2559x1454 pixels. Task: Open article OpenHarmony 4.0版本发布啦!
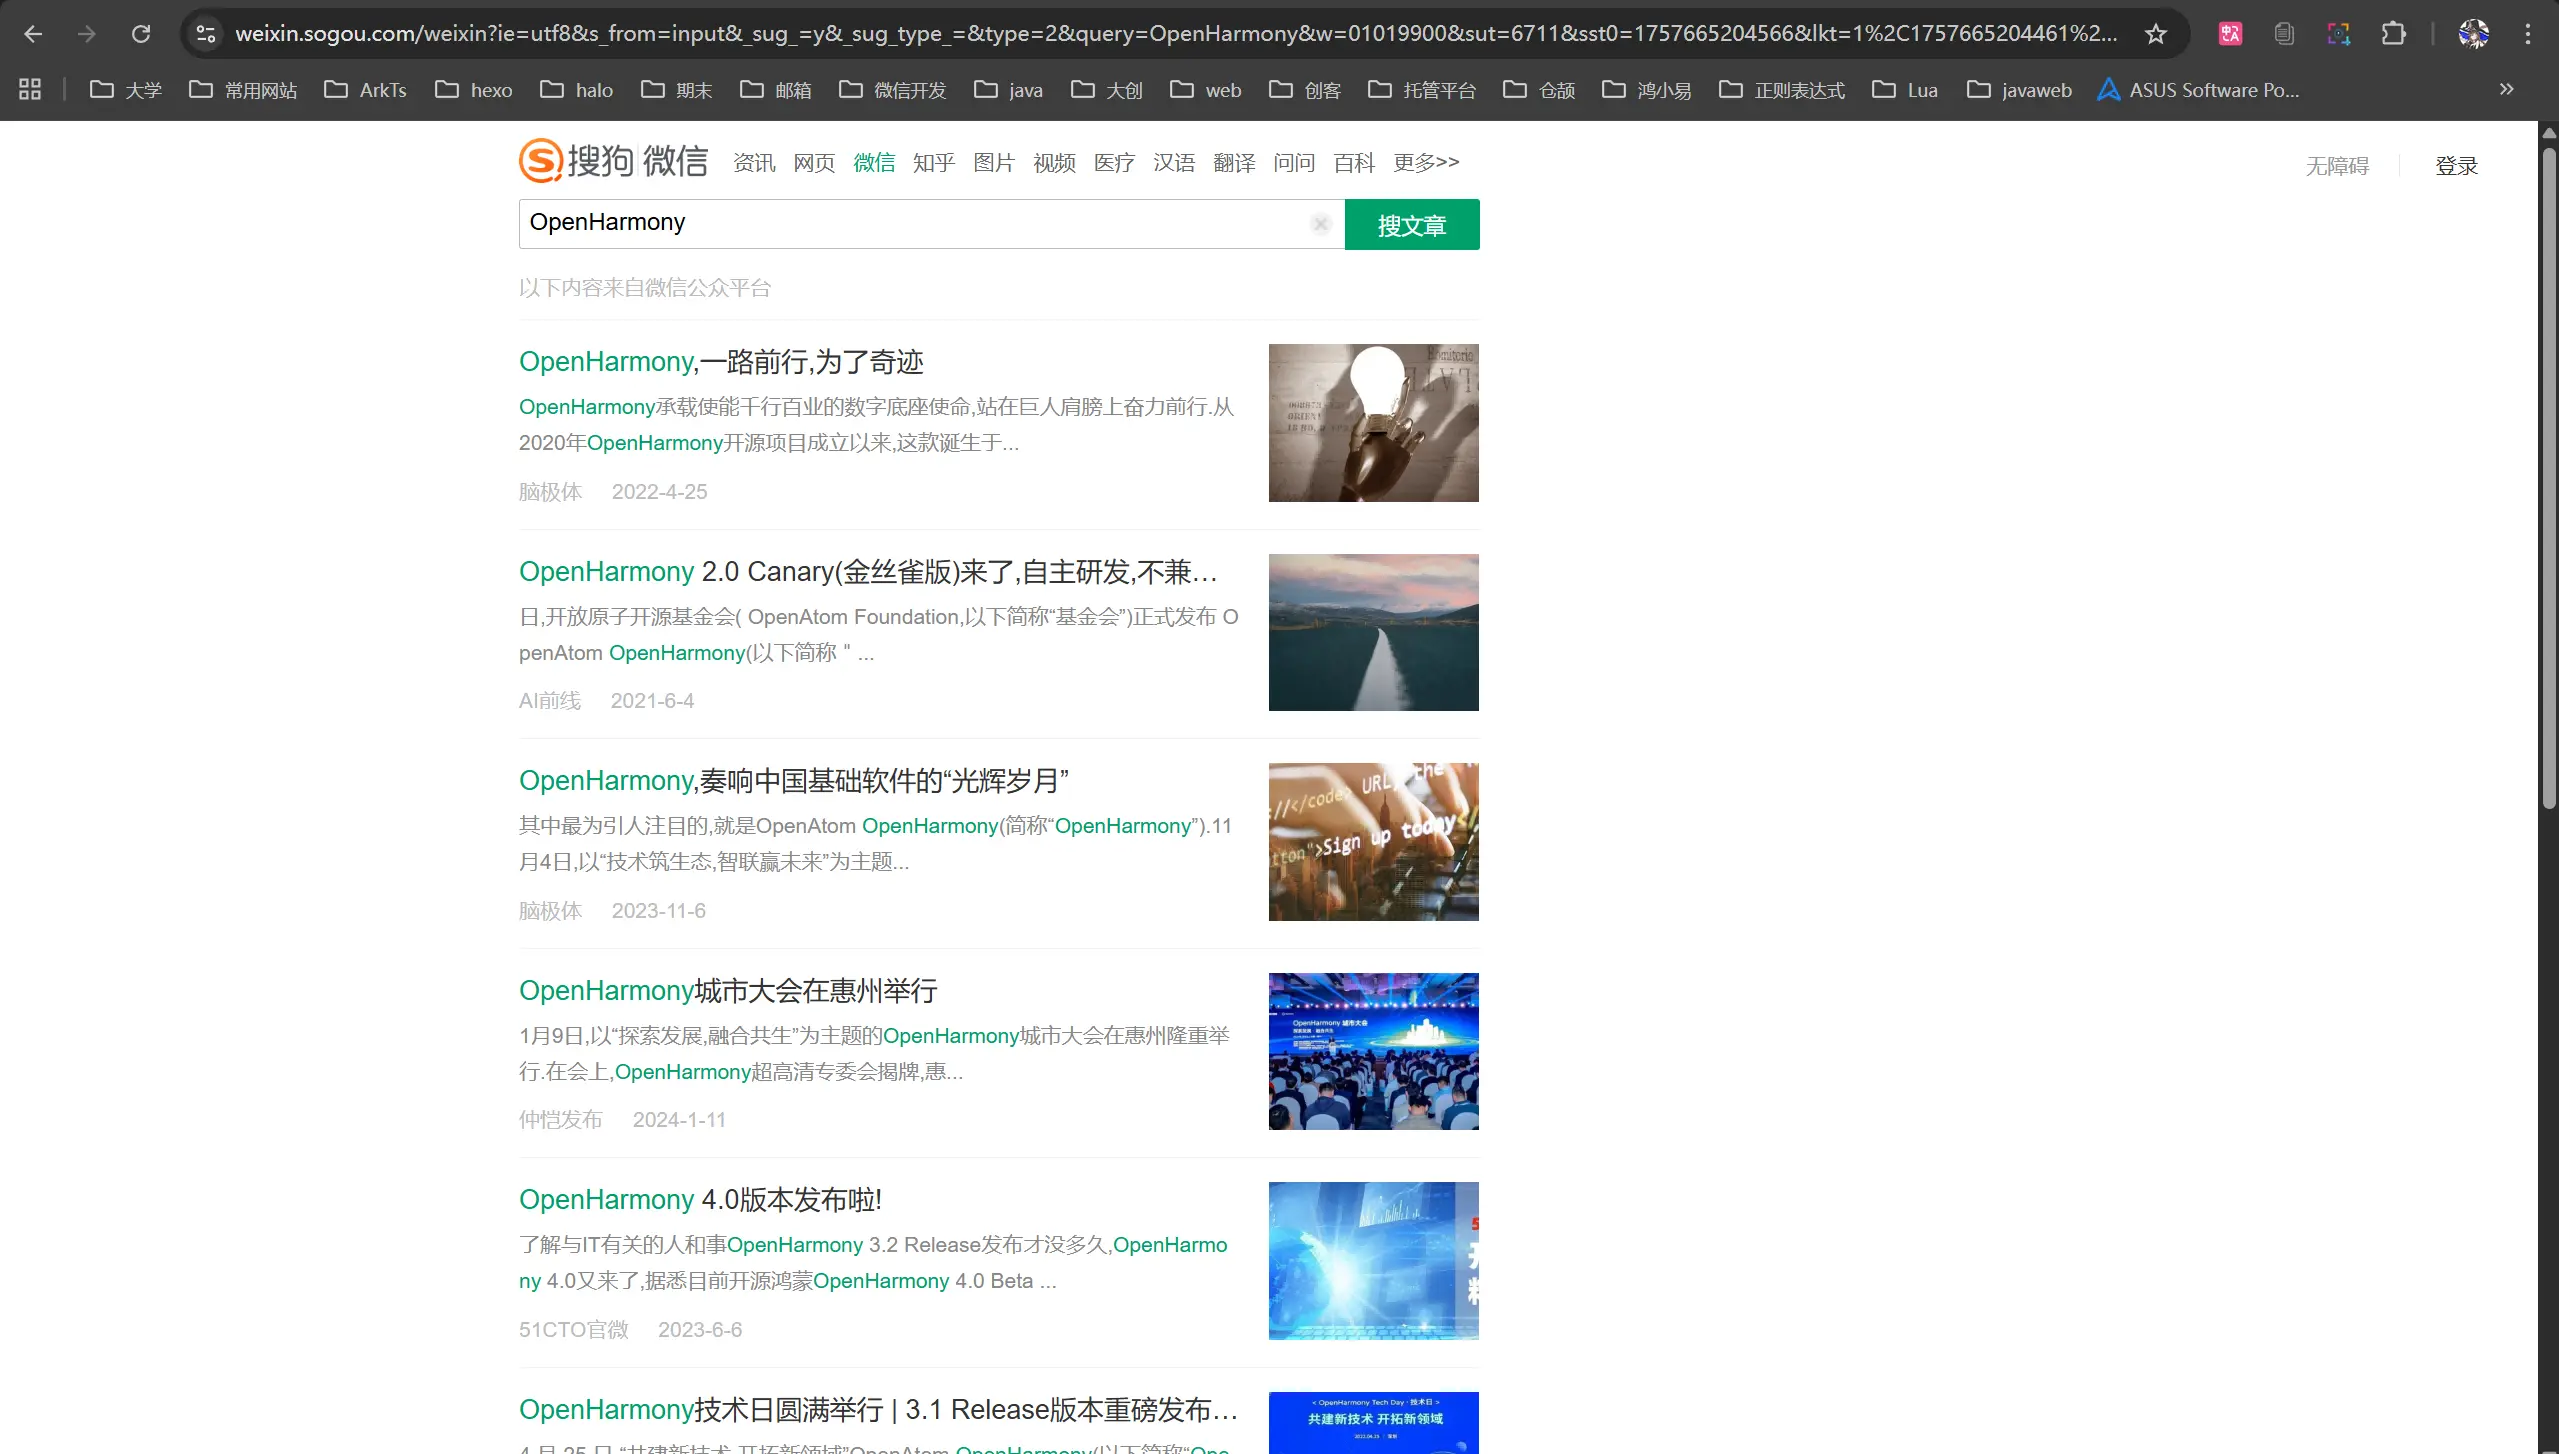(x=700, y=1199)
